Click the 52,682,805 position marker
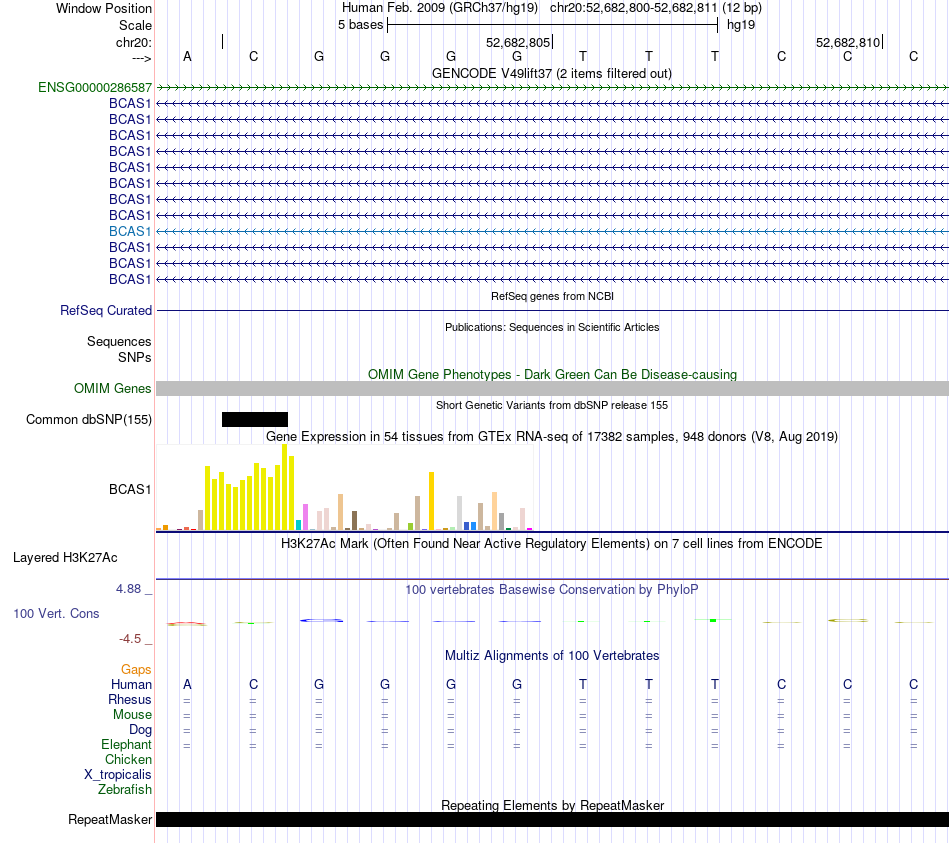This screenshot has width=950, height=843. pos(518,42)
